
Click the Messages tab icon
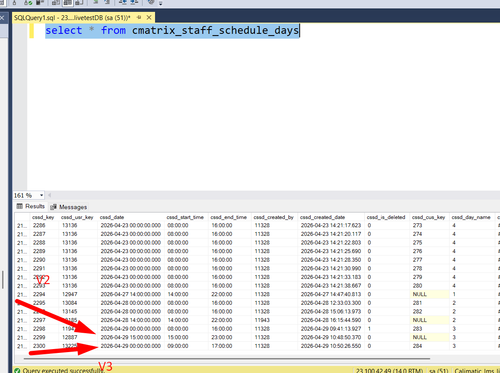pos(53,207)
